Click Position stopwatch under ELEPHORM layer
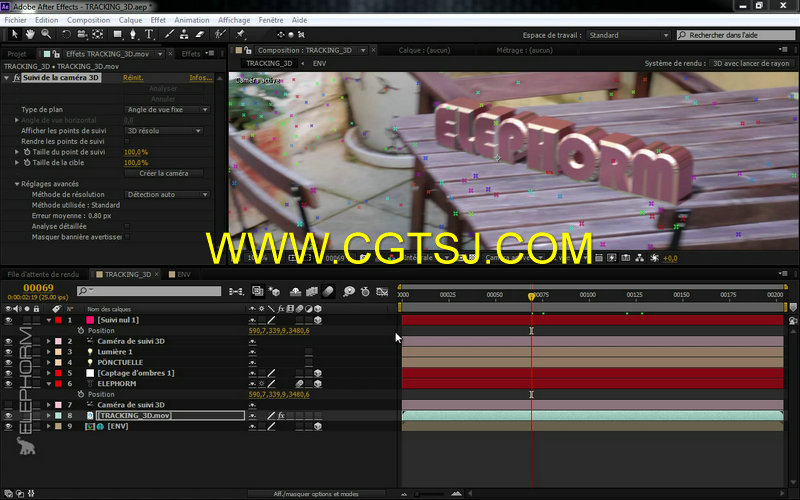800x500 pixels. (81, 394)
